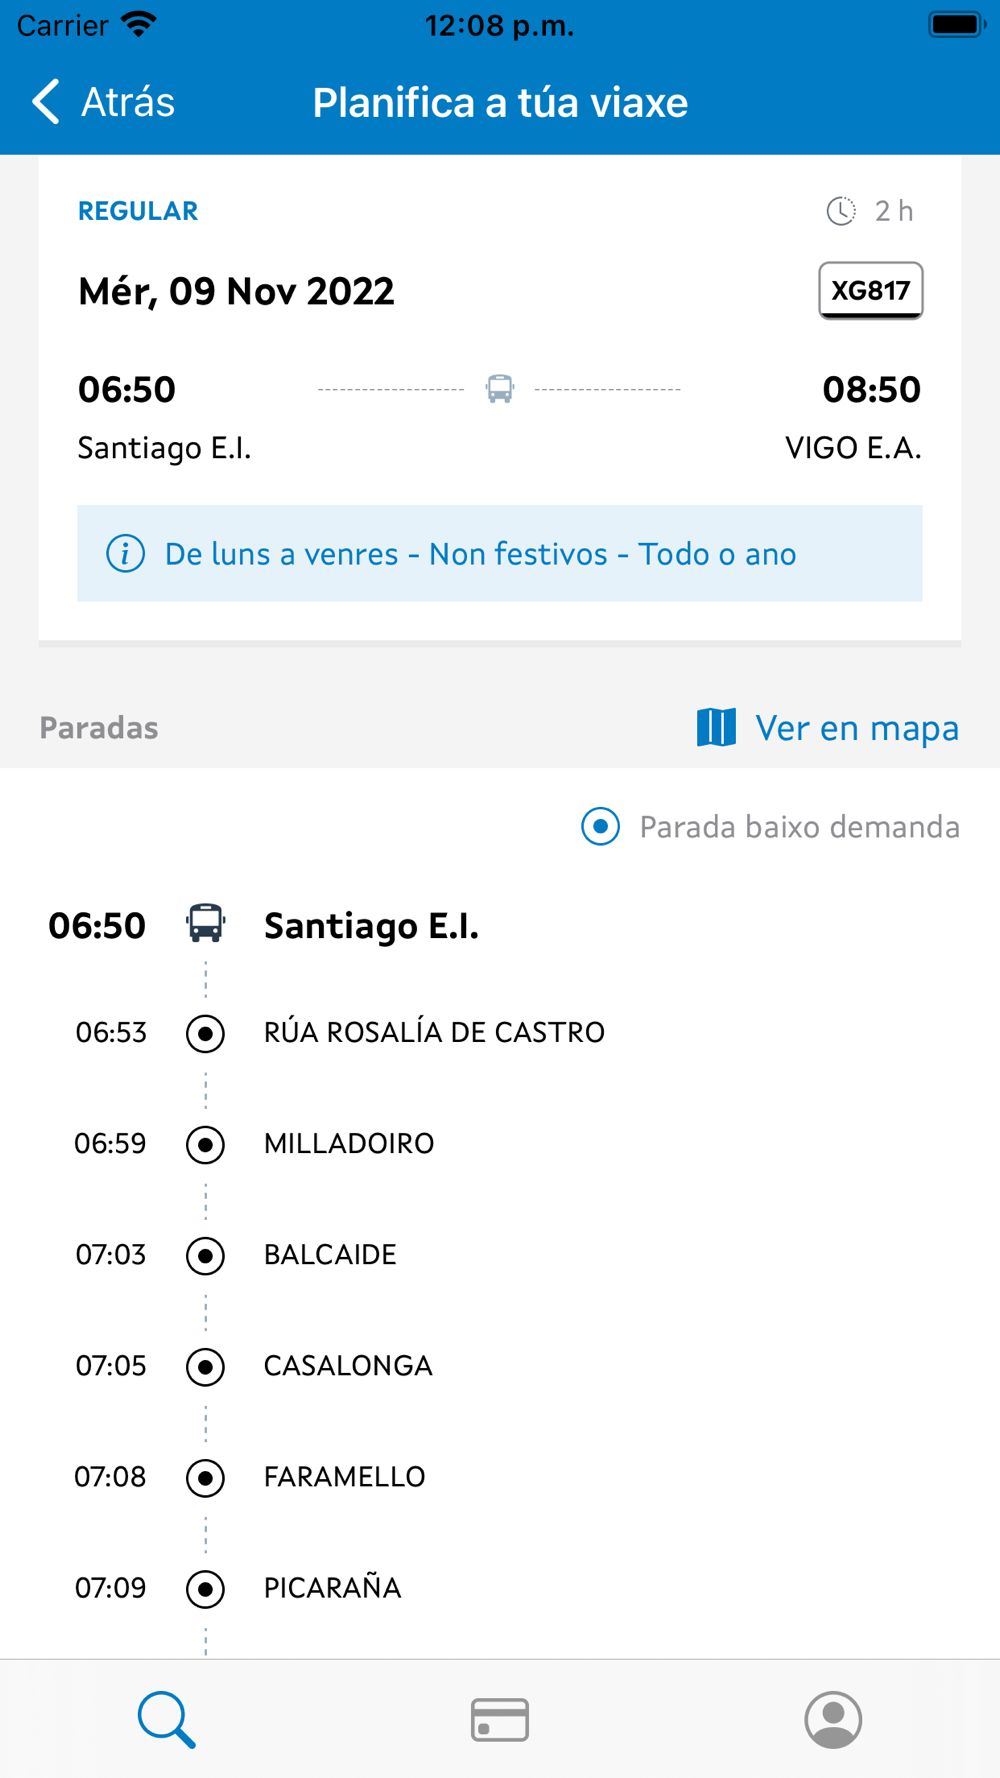
Task: Open the search tab magnifier icon
Action: point(166,1719)
